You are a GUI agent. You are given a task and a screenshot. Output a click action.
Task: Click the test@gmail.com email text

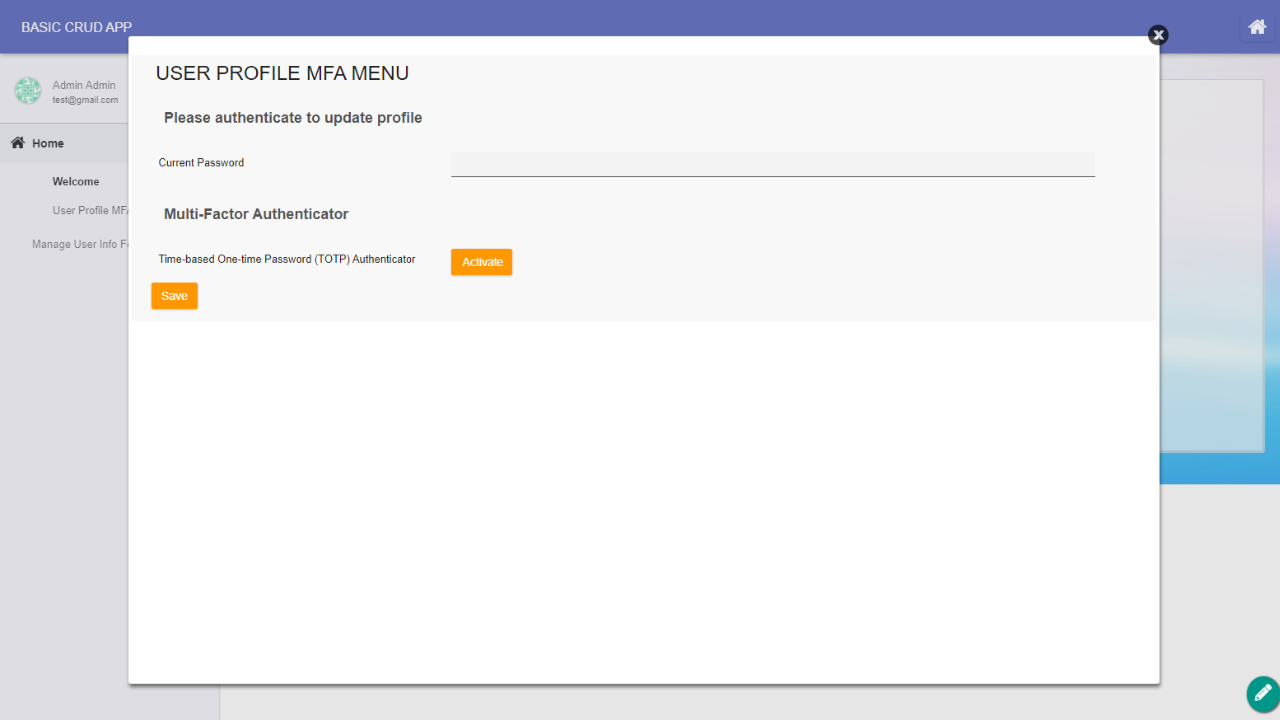(85, 100)
